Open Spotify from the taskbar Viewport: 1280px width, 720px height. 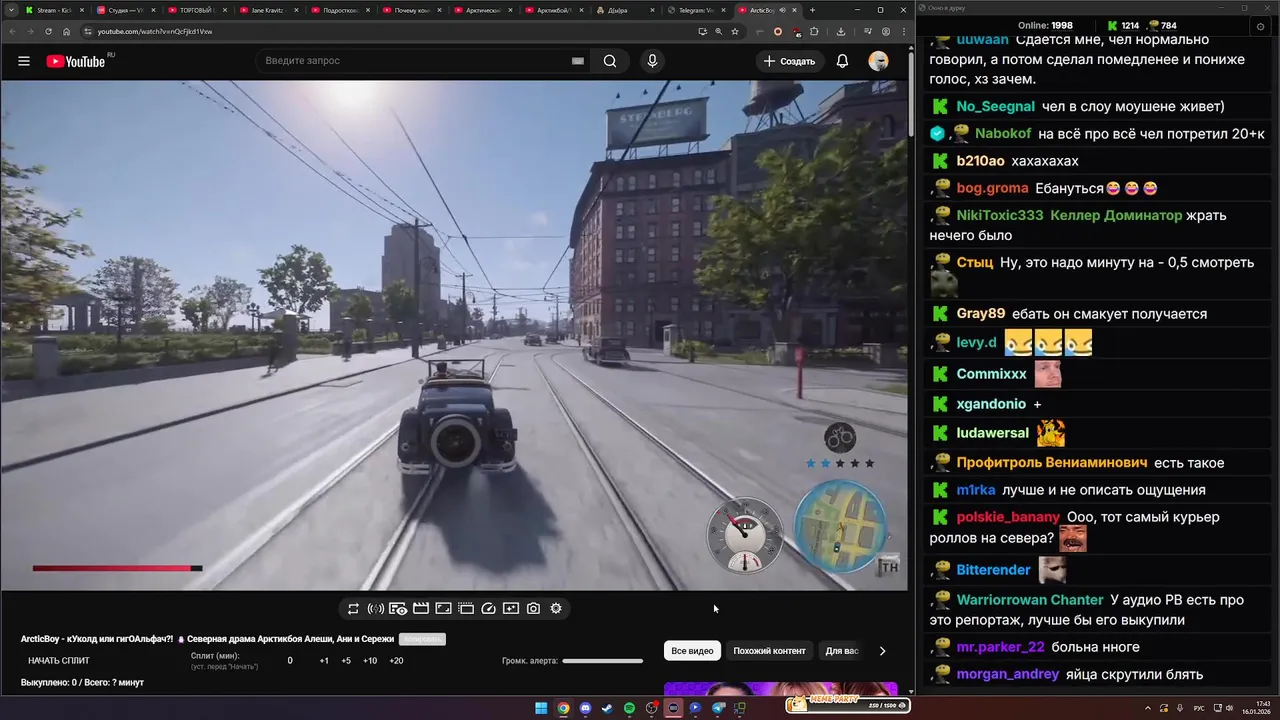tap(629, 708)
